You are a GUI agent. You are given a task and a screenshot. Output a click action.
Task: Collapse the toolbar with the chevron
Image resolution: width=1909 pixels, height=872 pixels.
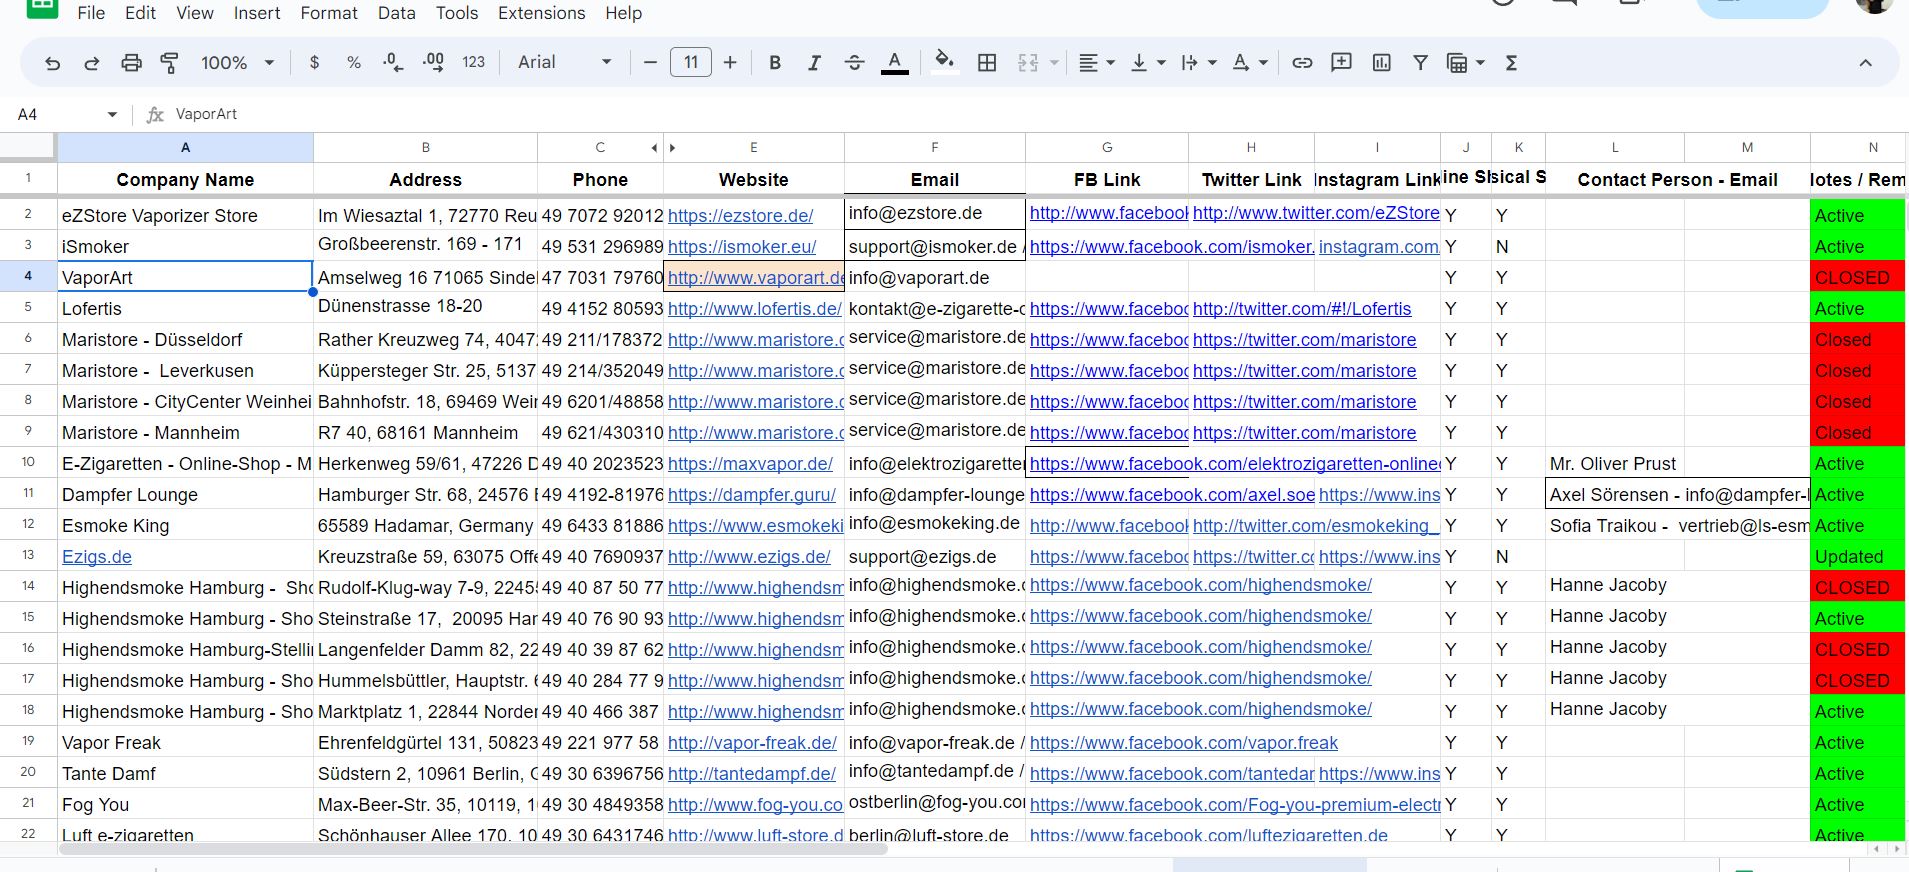point(1865,63)
